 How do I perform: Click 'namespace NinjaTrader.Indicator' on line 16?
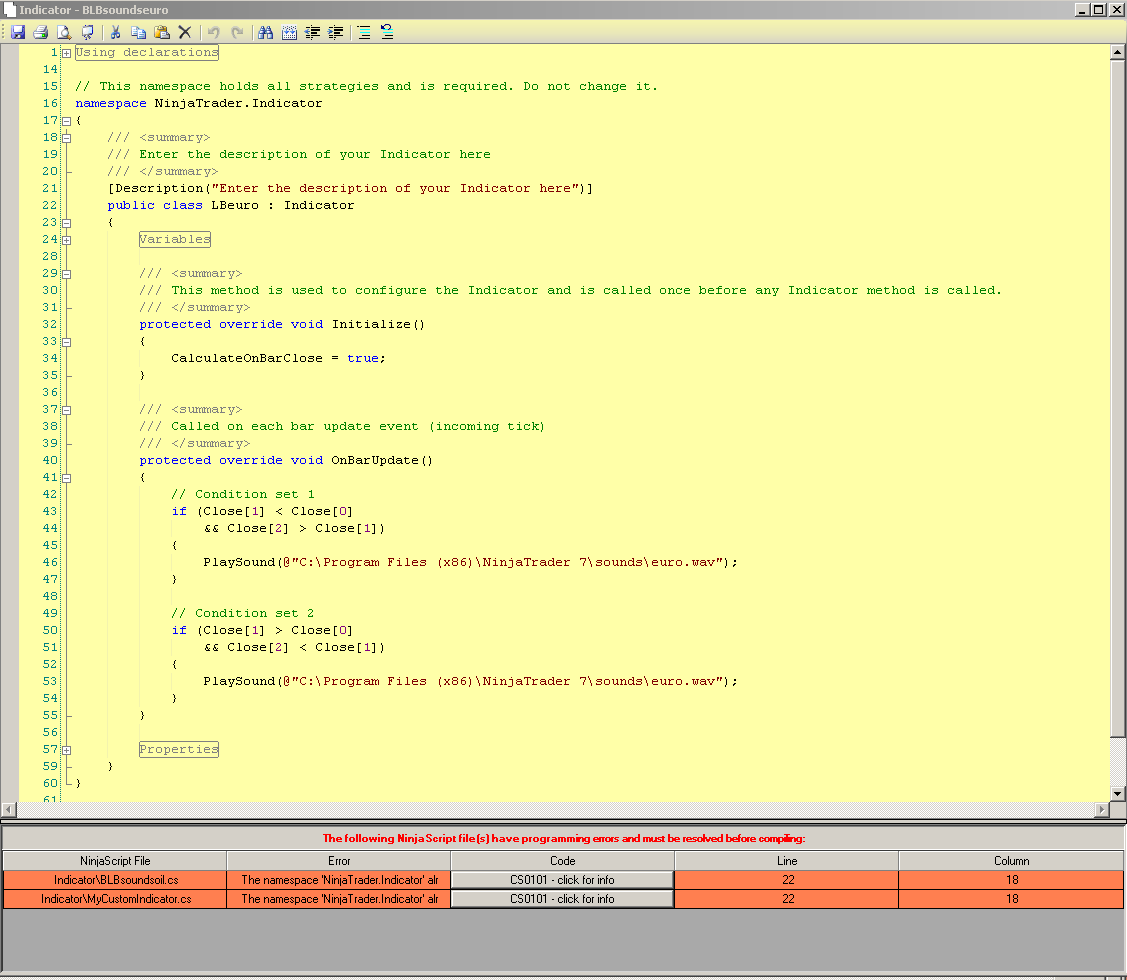pyautogui.click(x=198, y=104)
